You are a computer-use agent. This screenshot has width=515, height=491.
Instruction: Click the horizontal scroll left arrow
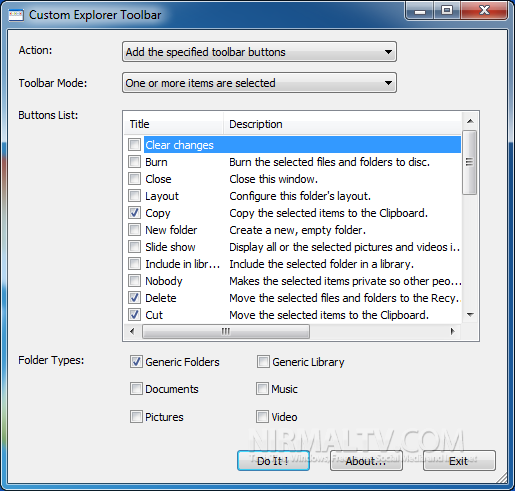pyautogui.click(x=132, y=331)
